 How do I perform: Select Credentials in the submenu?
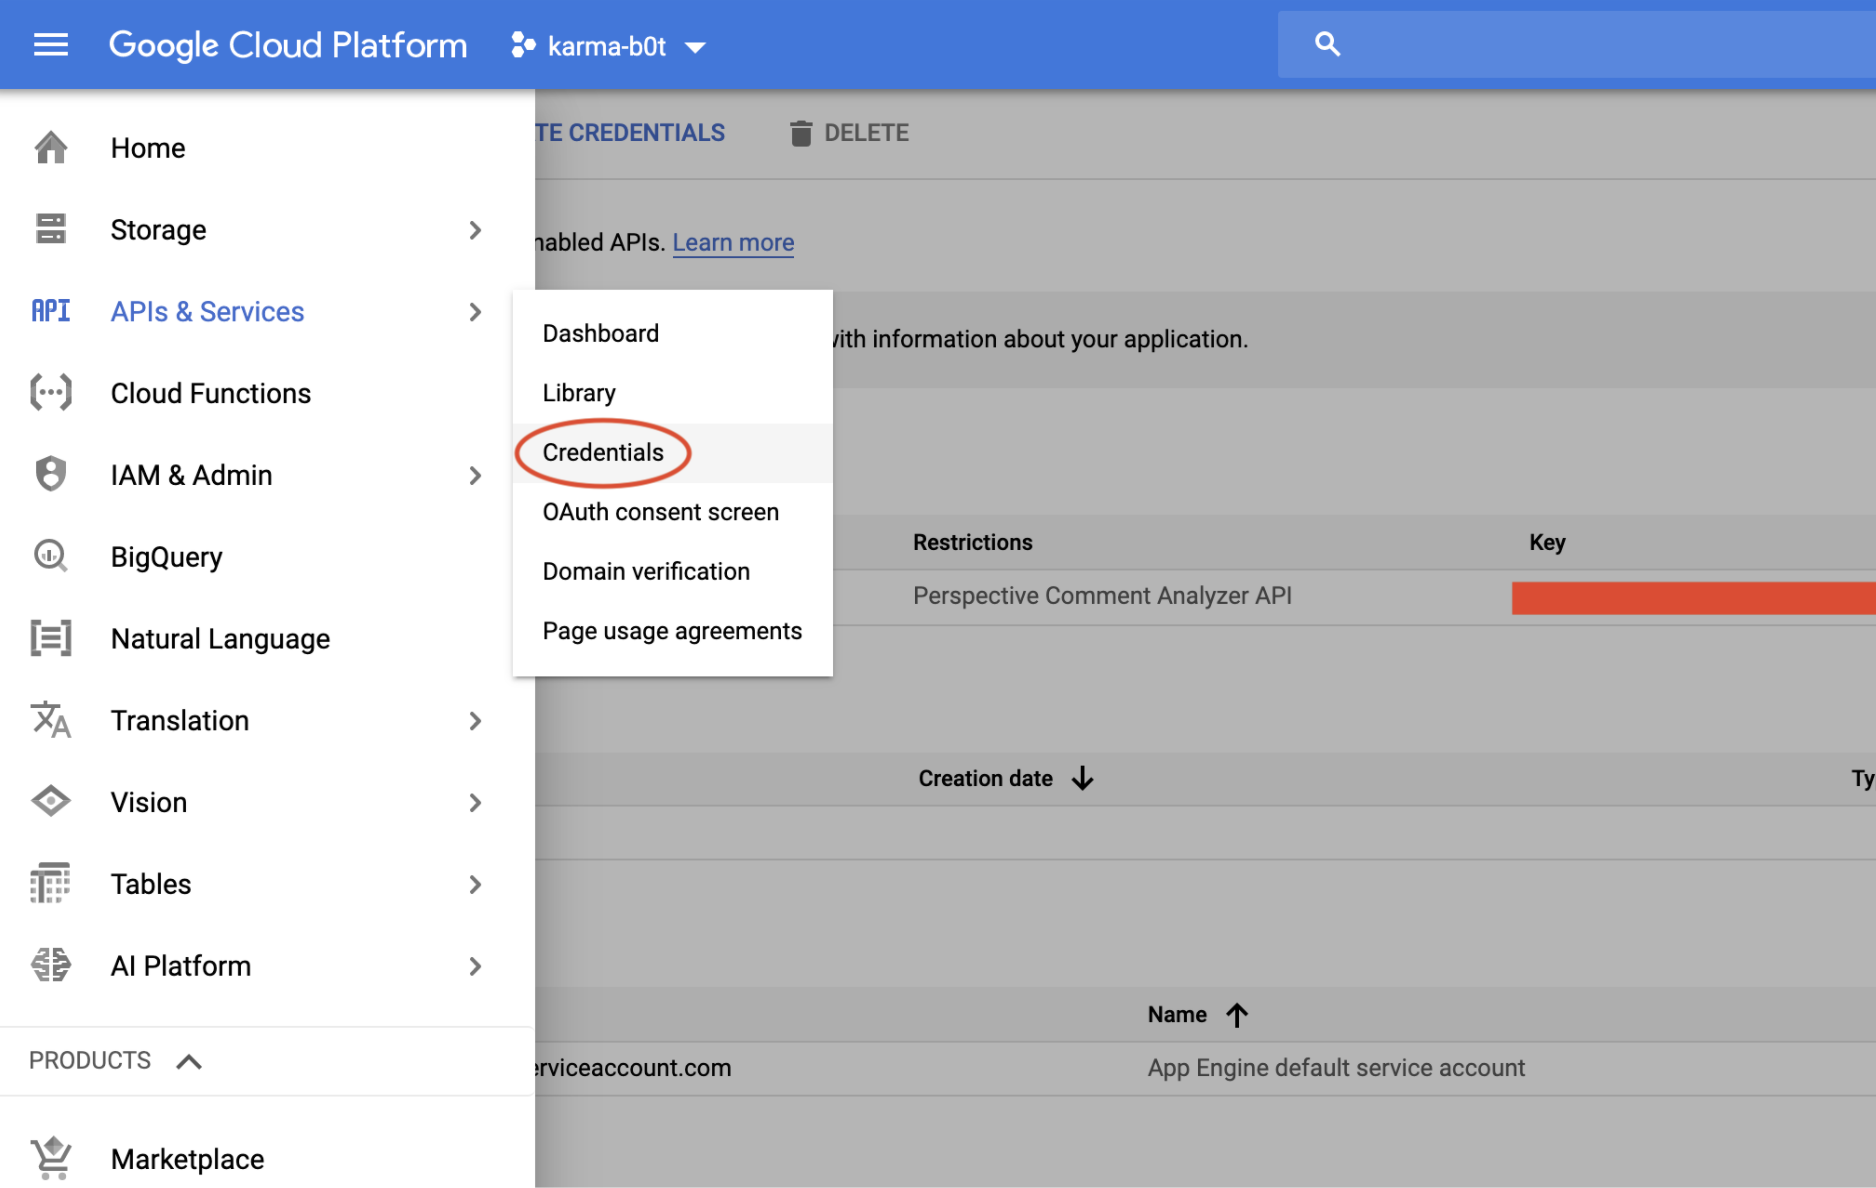(602, 452)
